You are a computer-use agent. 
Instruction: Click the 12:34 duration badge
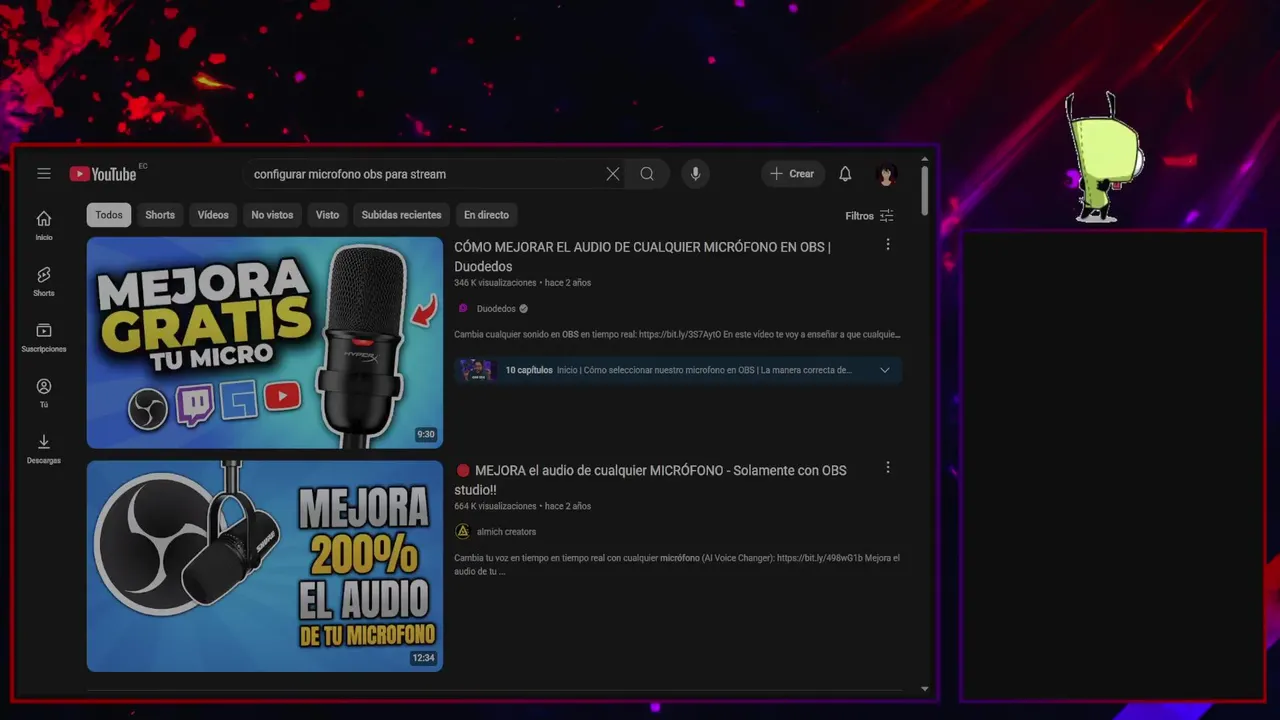(424, 658)
